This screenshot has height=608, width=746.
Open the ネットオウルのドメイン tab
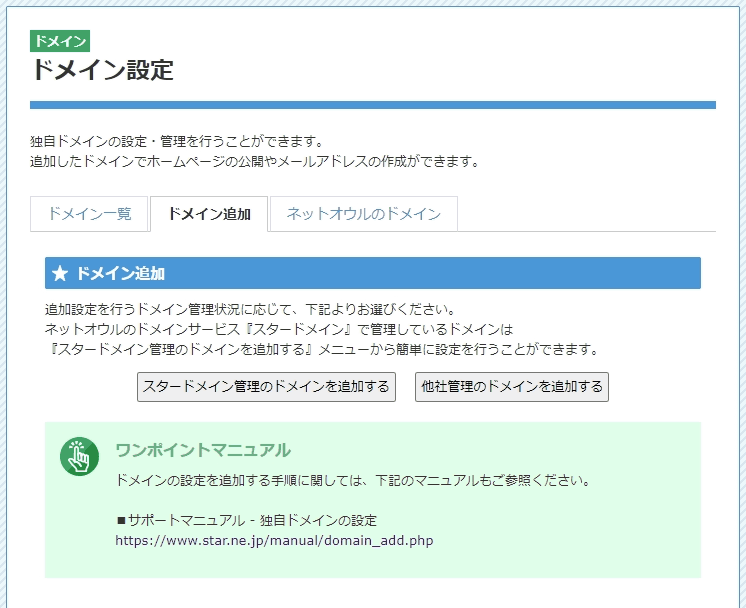pyautogui.click(x=363, y=214)
